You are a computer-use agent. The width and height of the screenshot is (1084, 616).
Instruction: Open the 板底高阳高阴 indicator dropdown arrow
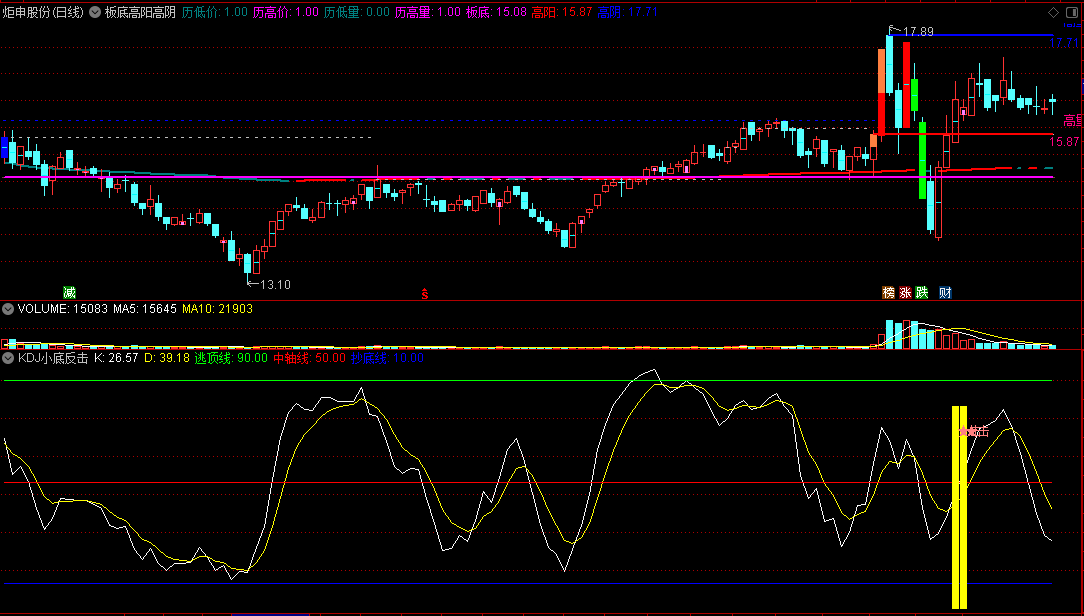(x=95, y=12)
